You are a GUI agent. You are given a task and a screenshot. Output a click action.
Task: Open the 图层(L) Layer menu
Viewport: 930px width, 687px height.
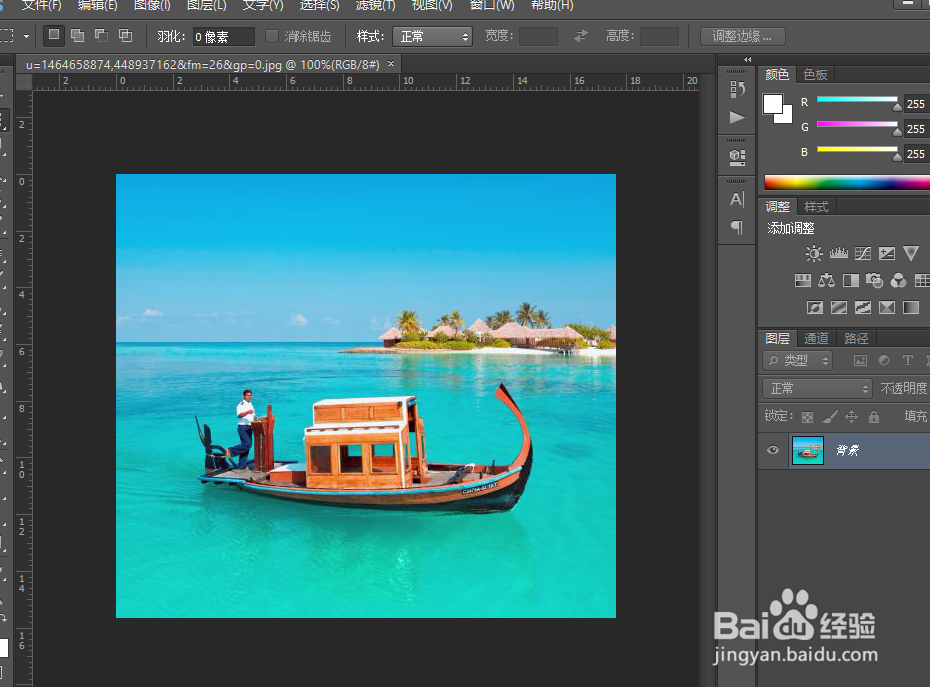[x=206, y=5]
